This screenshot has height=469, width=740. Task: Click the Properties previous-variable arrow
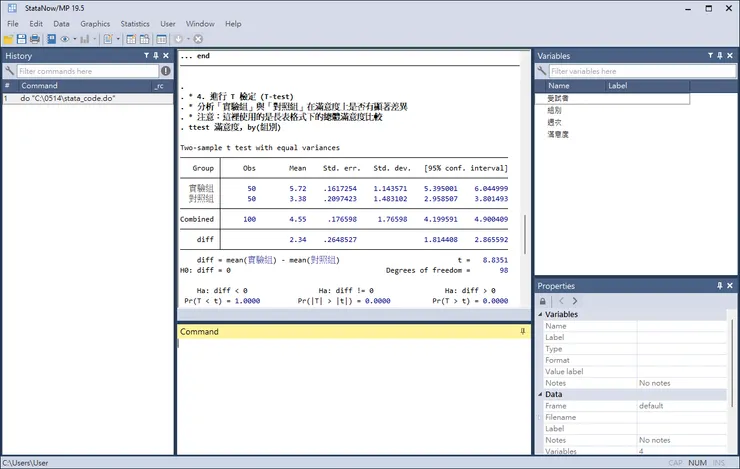561,301
